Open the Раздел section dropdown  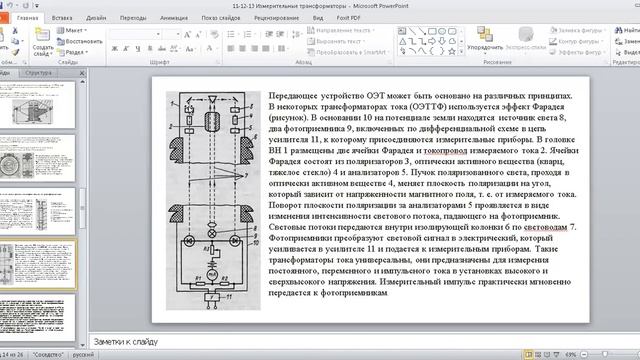click(72, 52)
